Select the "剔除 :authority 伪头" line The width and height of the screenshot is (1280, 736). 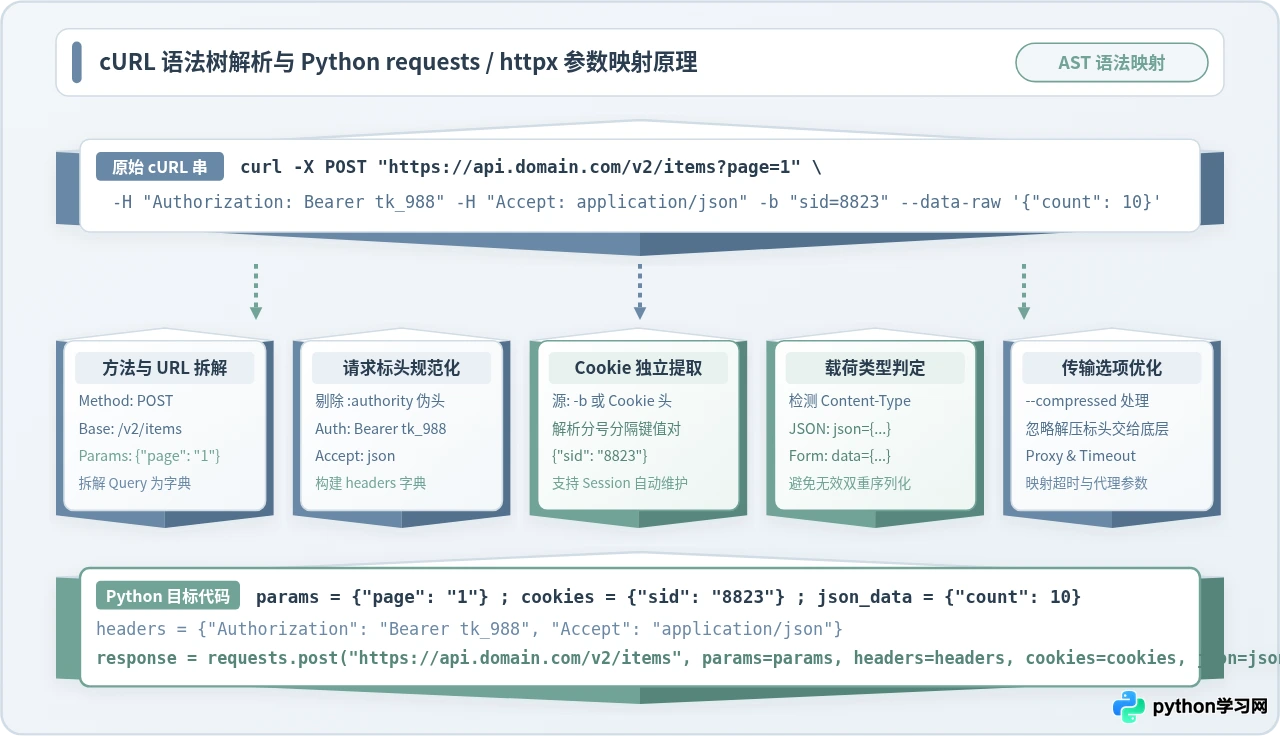[380, 401]
